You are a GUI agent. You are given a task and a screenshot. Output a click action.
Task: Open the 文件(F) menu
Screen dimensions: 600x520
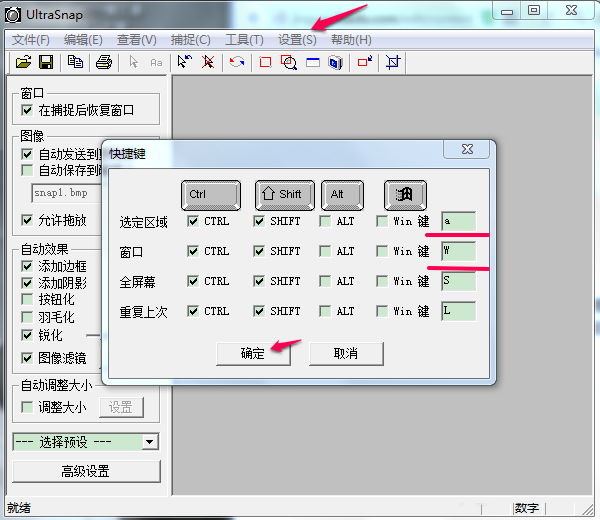click(x=31, y=40)
